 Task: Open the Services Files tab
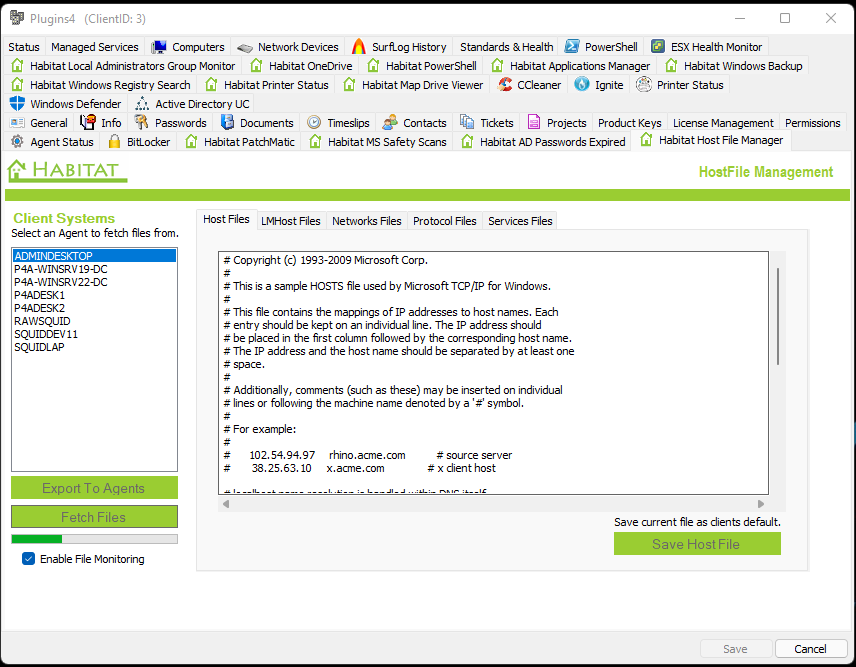tap(520, 221)
